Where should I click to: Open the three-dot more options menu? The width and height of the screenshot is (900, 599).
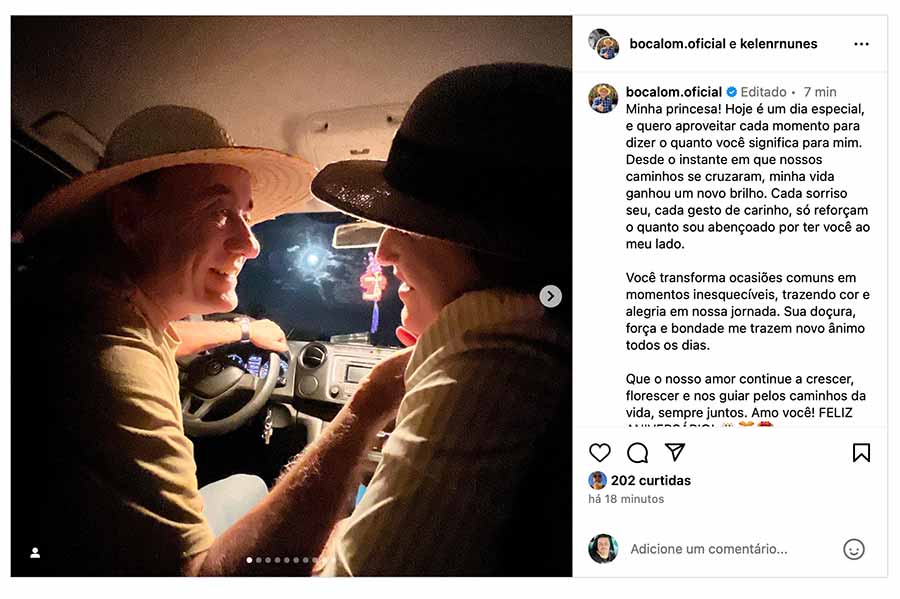coord(861,44)
